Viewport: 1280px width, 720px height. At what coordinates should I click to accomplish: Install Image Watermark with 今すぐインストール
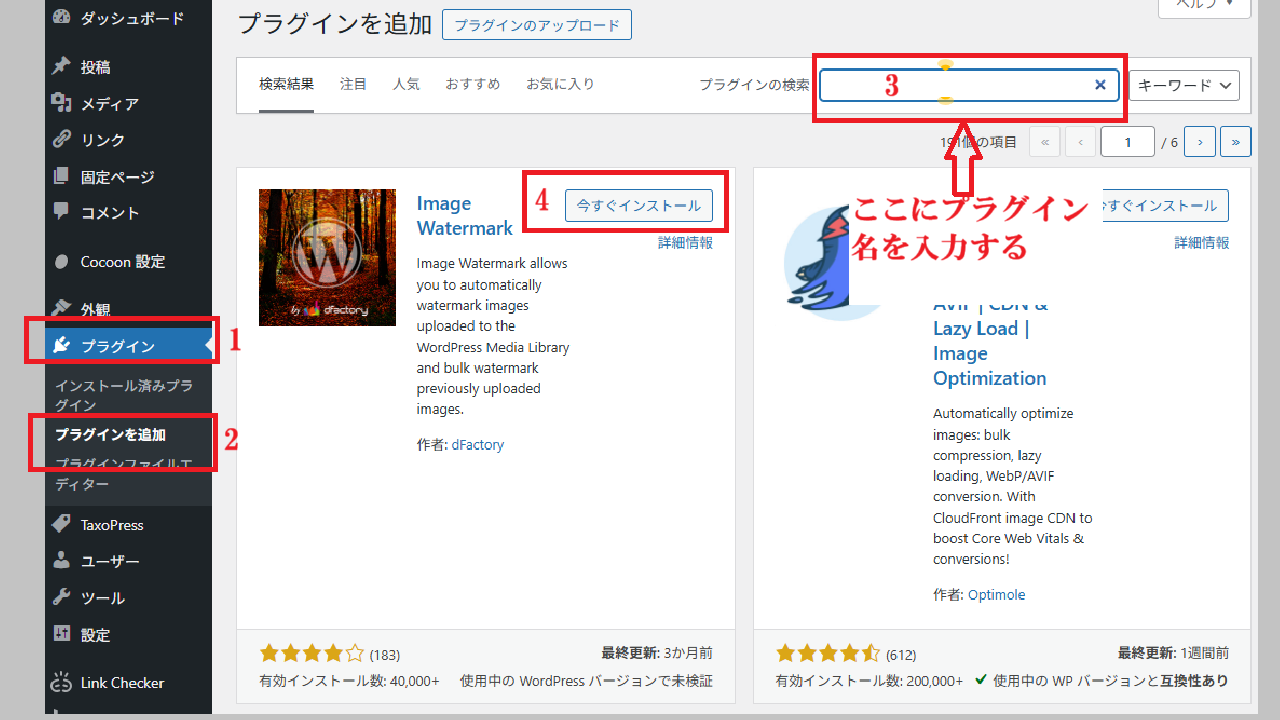tap(639, 205)
